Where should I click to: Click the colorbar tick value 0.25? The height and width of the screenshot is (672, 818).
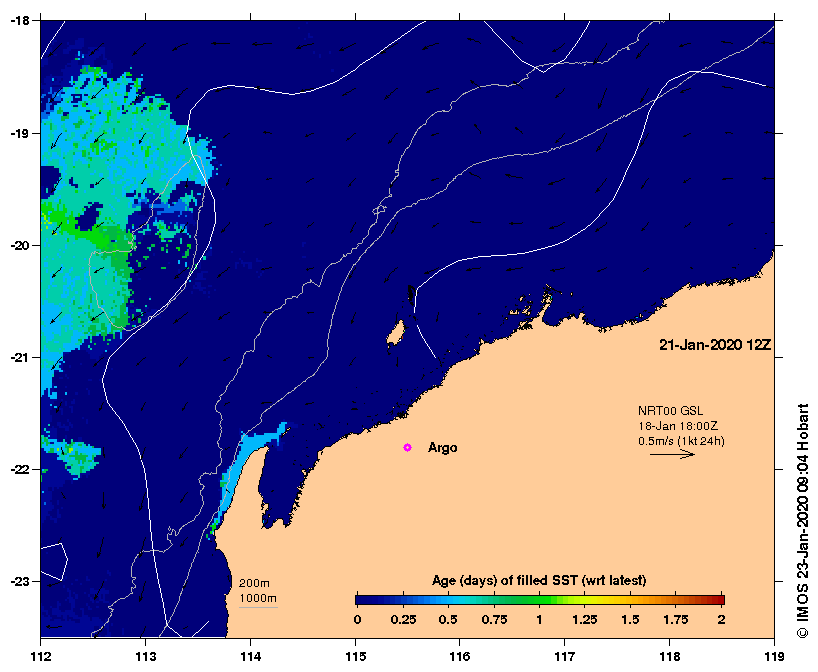pos(403,619)
